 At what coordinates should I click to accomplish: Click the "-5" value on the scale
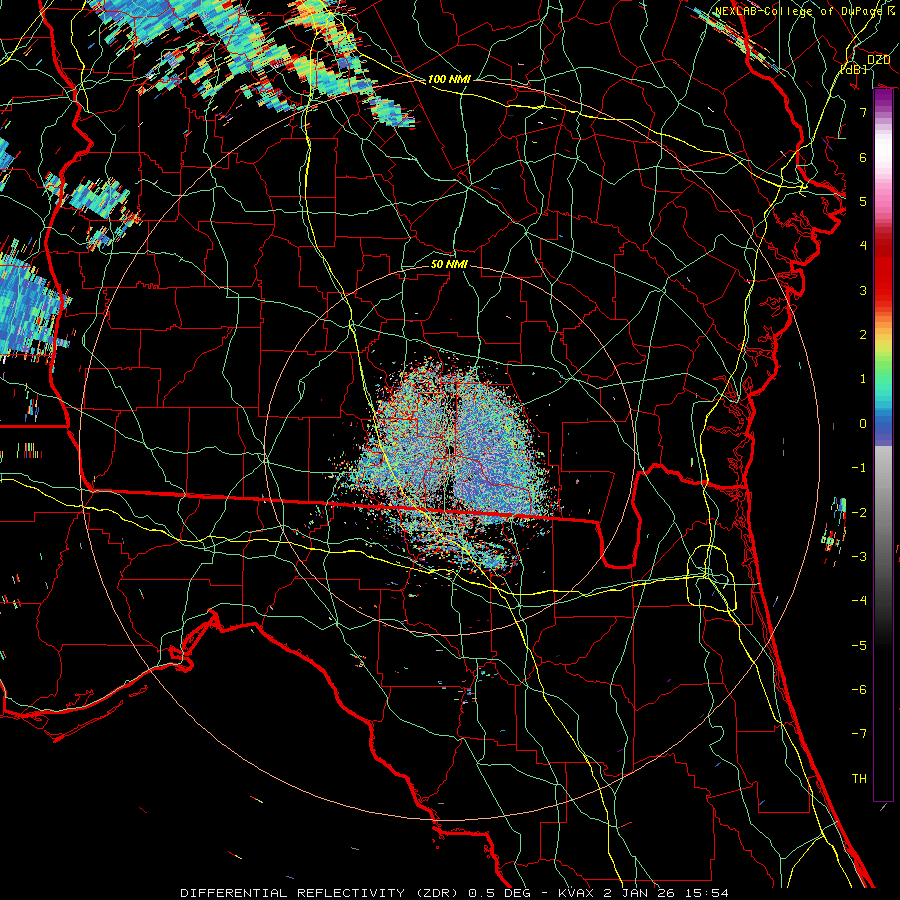pyautogui.click(x=859, y=646)
